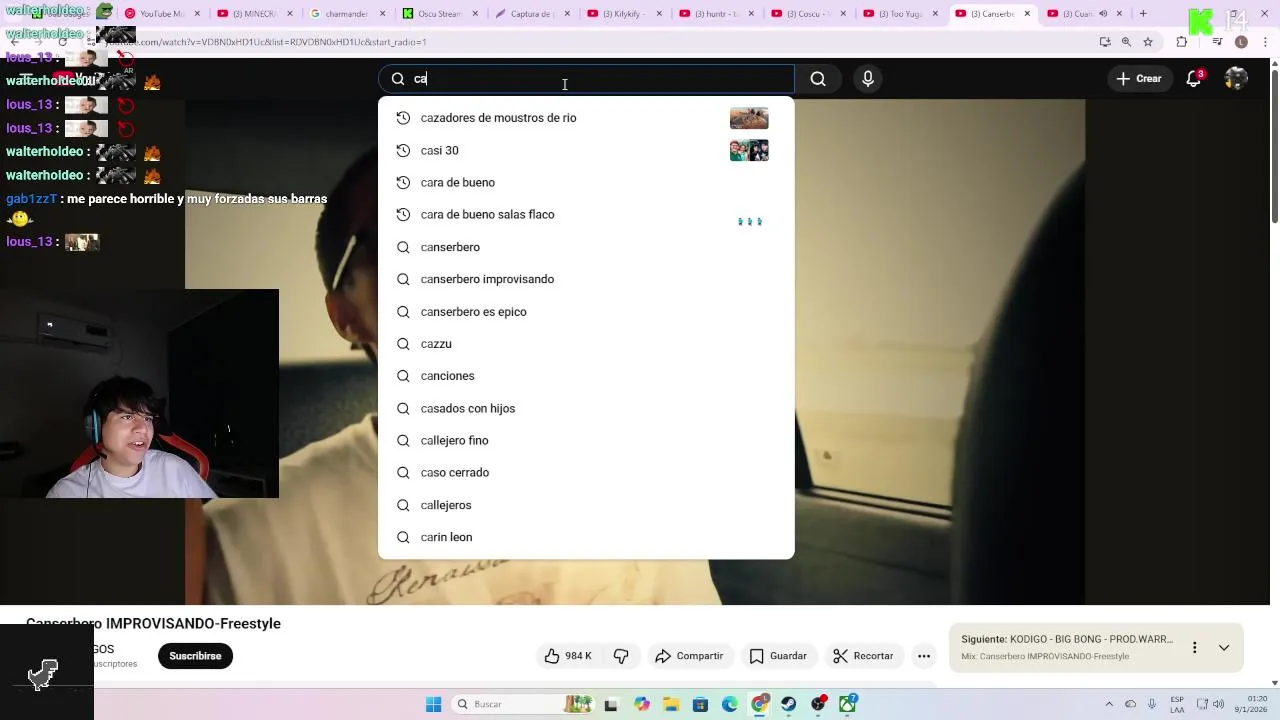Open OBS Studio from the taskbar
1280x720 pixels.
click(819, 704)
